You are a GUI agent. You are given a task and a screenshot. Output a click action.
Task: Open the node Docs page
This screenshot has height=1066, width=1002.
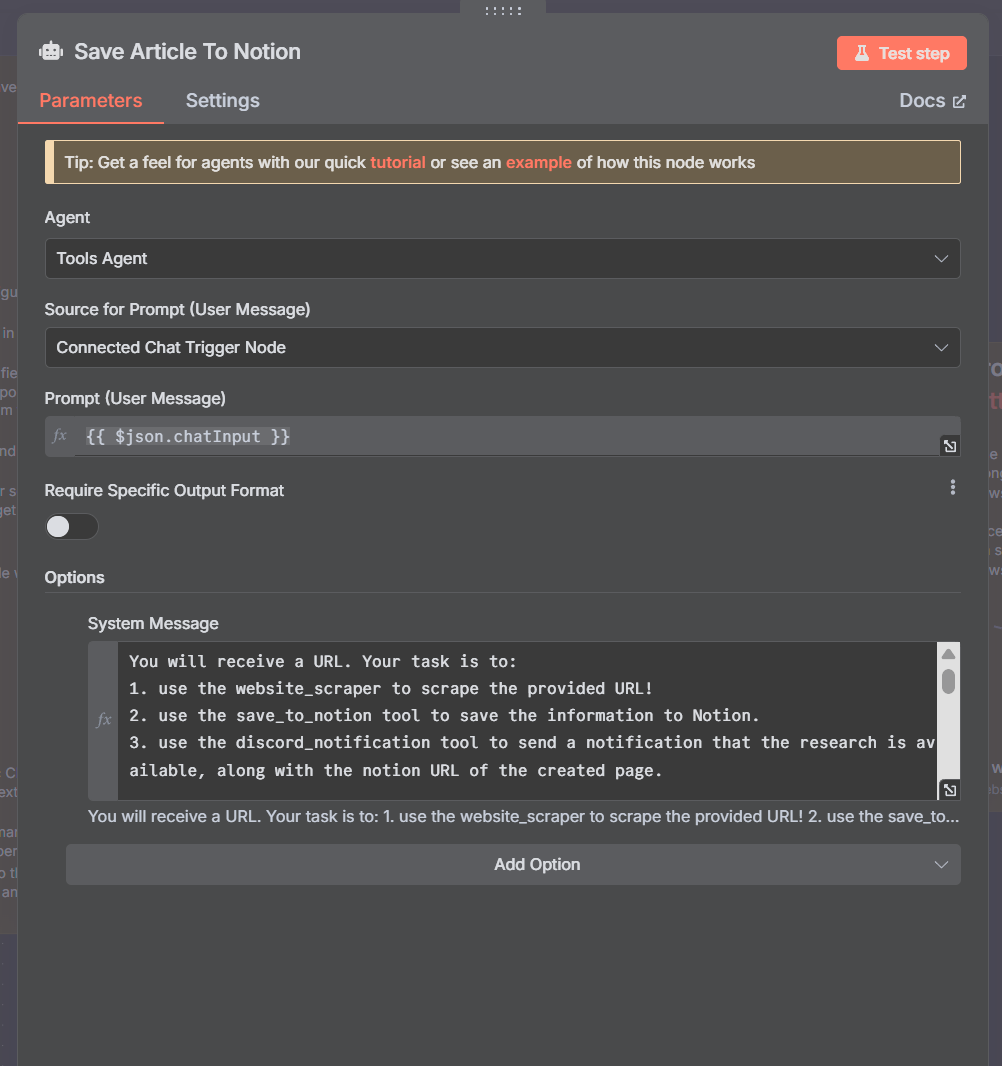(x=922, y=100)
